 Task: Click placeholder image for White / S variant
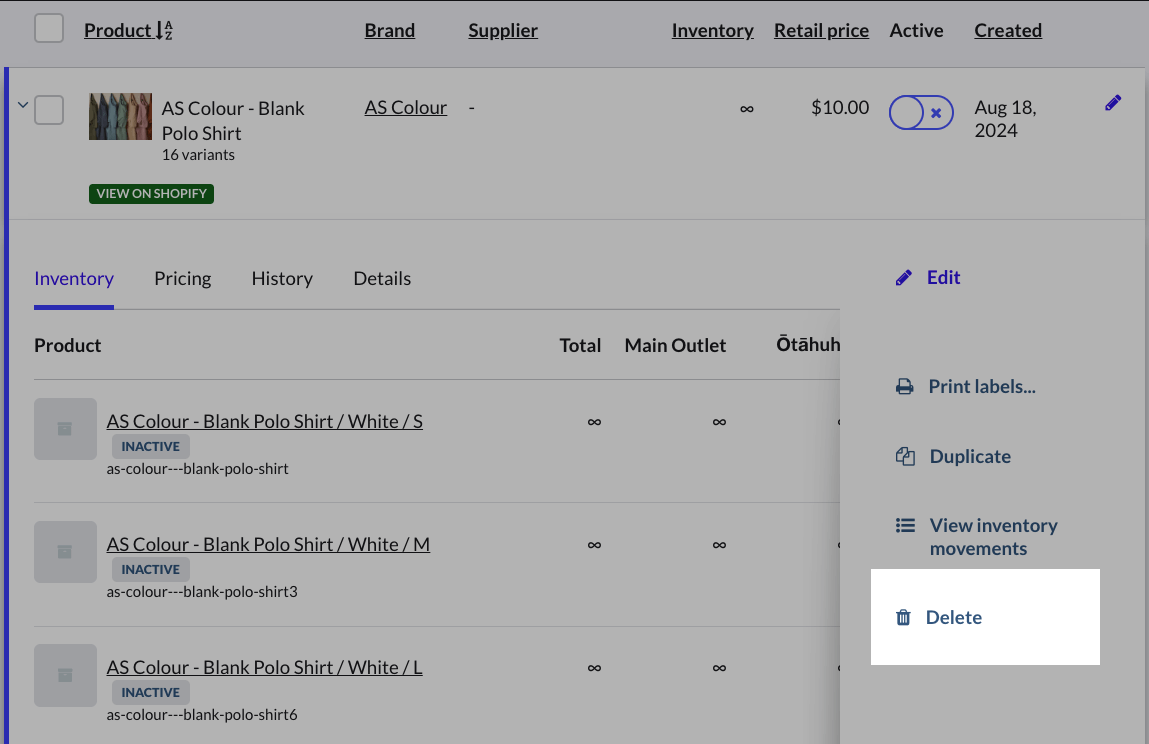(65, 429)
